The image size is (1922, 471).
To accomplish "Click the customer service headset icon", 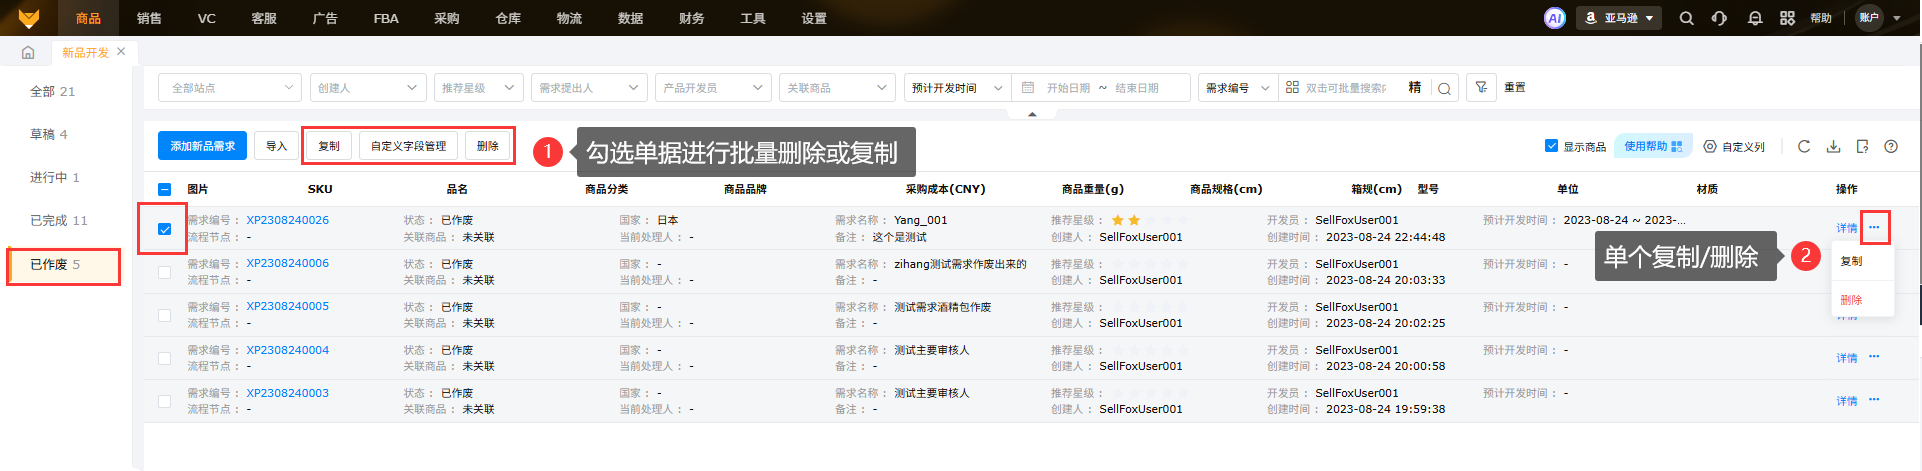I will pyautogui.click(x=1719, y=18).
